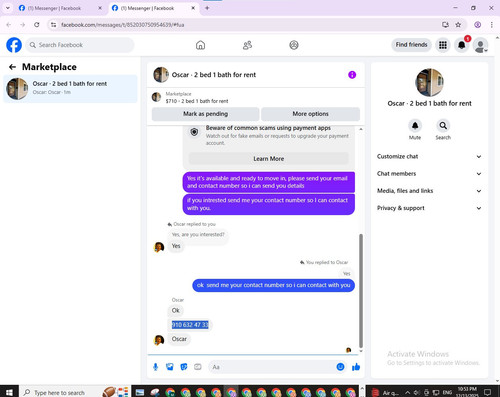Image resolution: width=500 pixels, height=397 pixels.
Task: Expand Privacy & support section
Action: [x=429, y=208]
